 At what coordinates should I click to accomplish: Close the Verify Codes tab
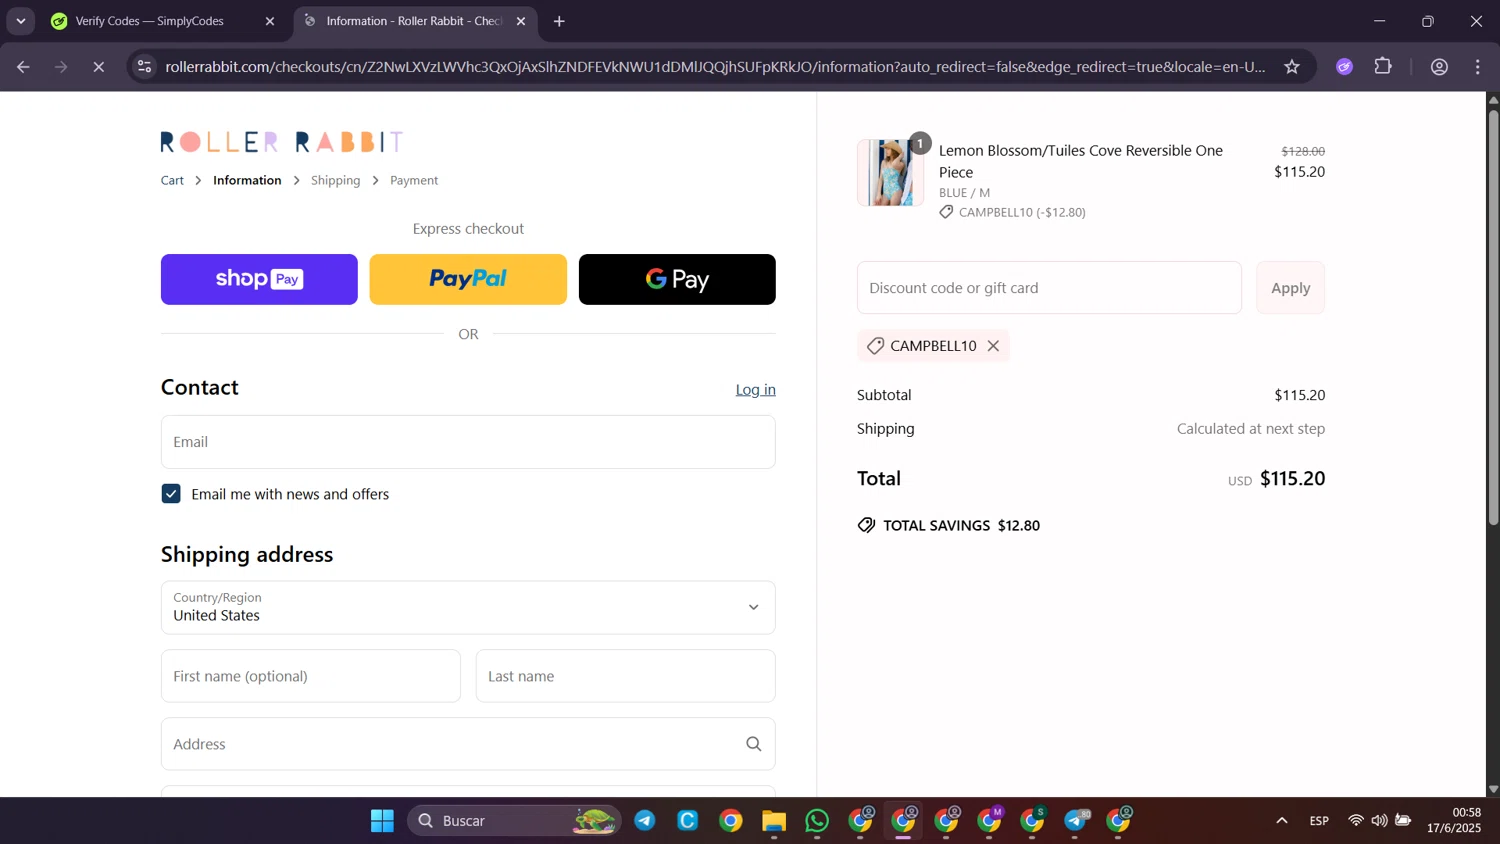[270, 21]
